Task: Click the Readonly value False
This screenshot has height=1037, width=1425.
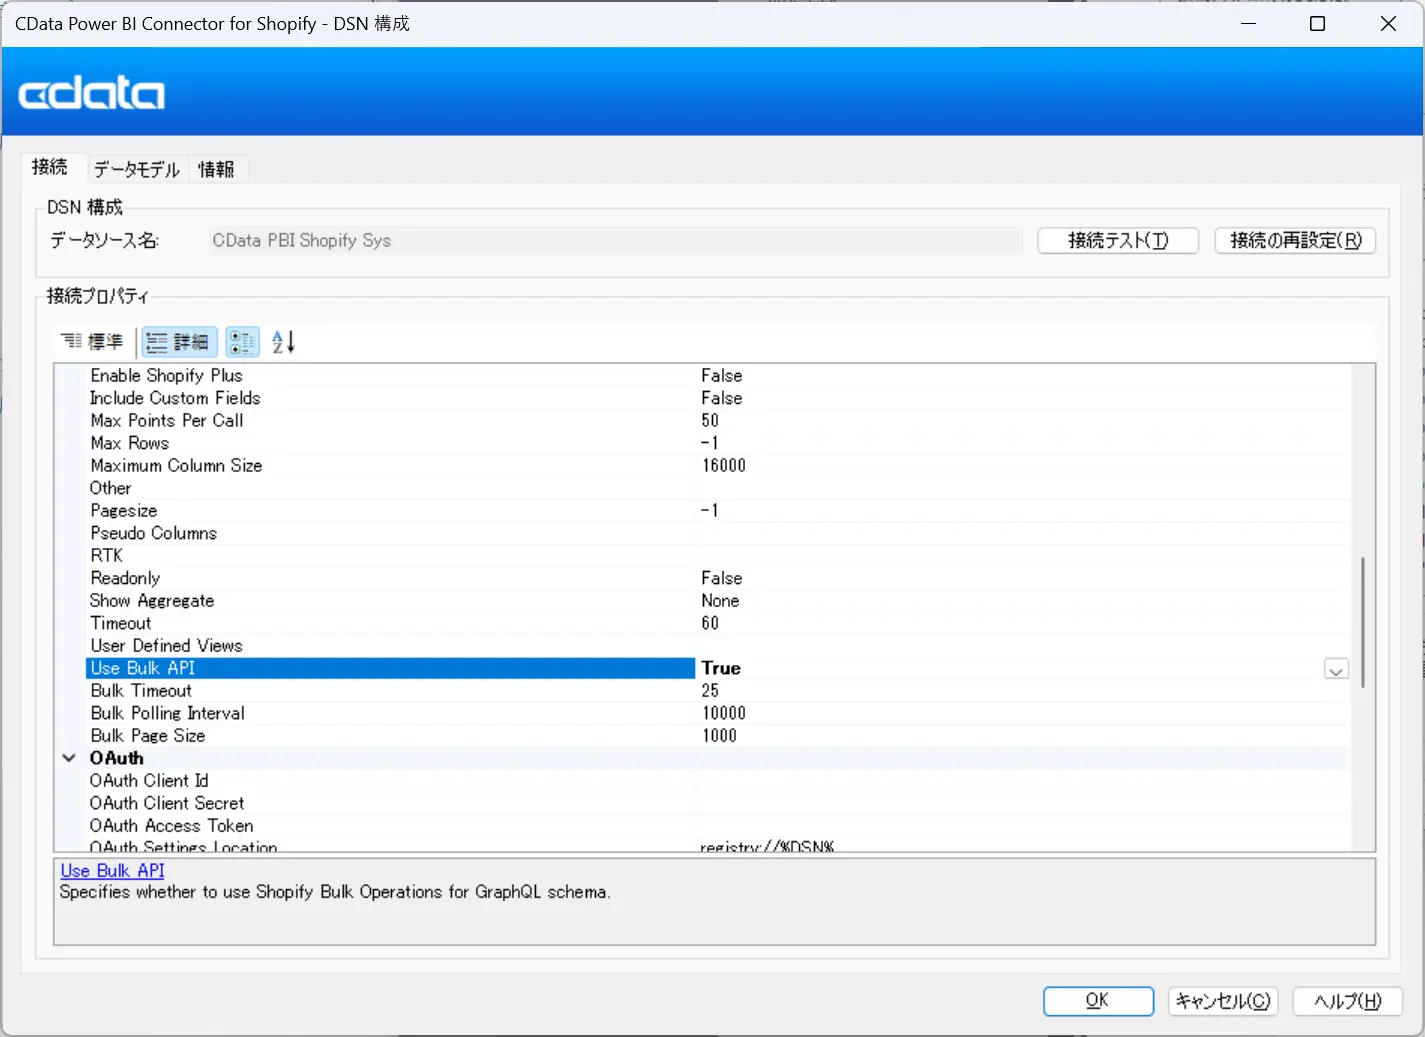Action: [722, 578]
